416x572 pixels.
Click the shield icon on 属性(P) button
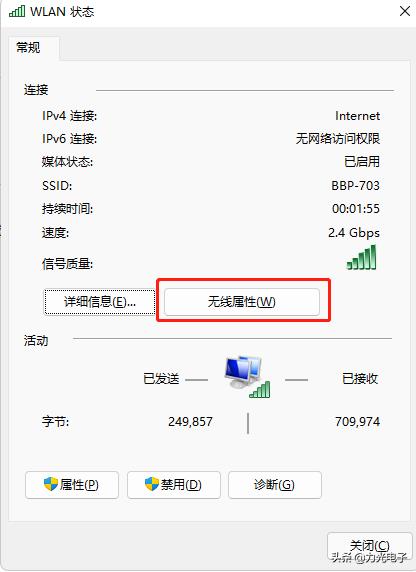[x=51, y=484]
